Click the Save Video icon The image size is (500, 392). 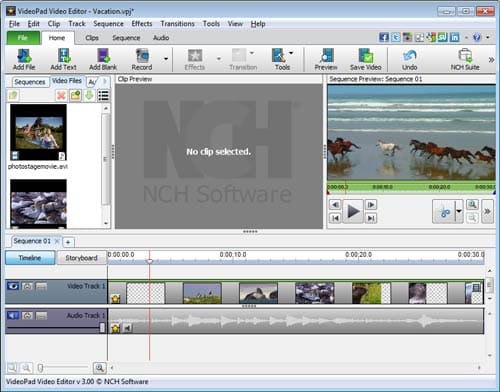point(366,59)
